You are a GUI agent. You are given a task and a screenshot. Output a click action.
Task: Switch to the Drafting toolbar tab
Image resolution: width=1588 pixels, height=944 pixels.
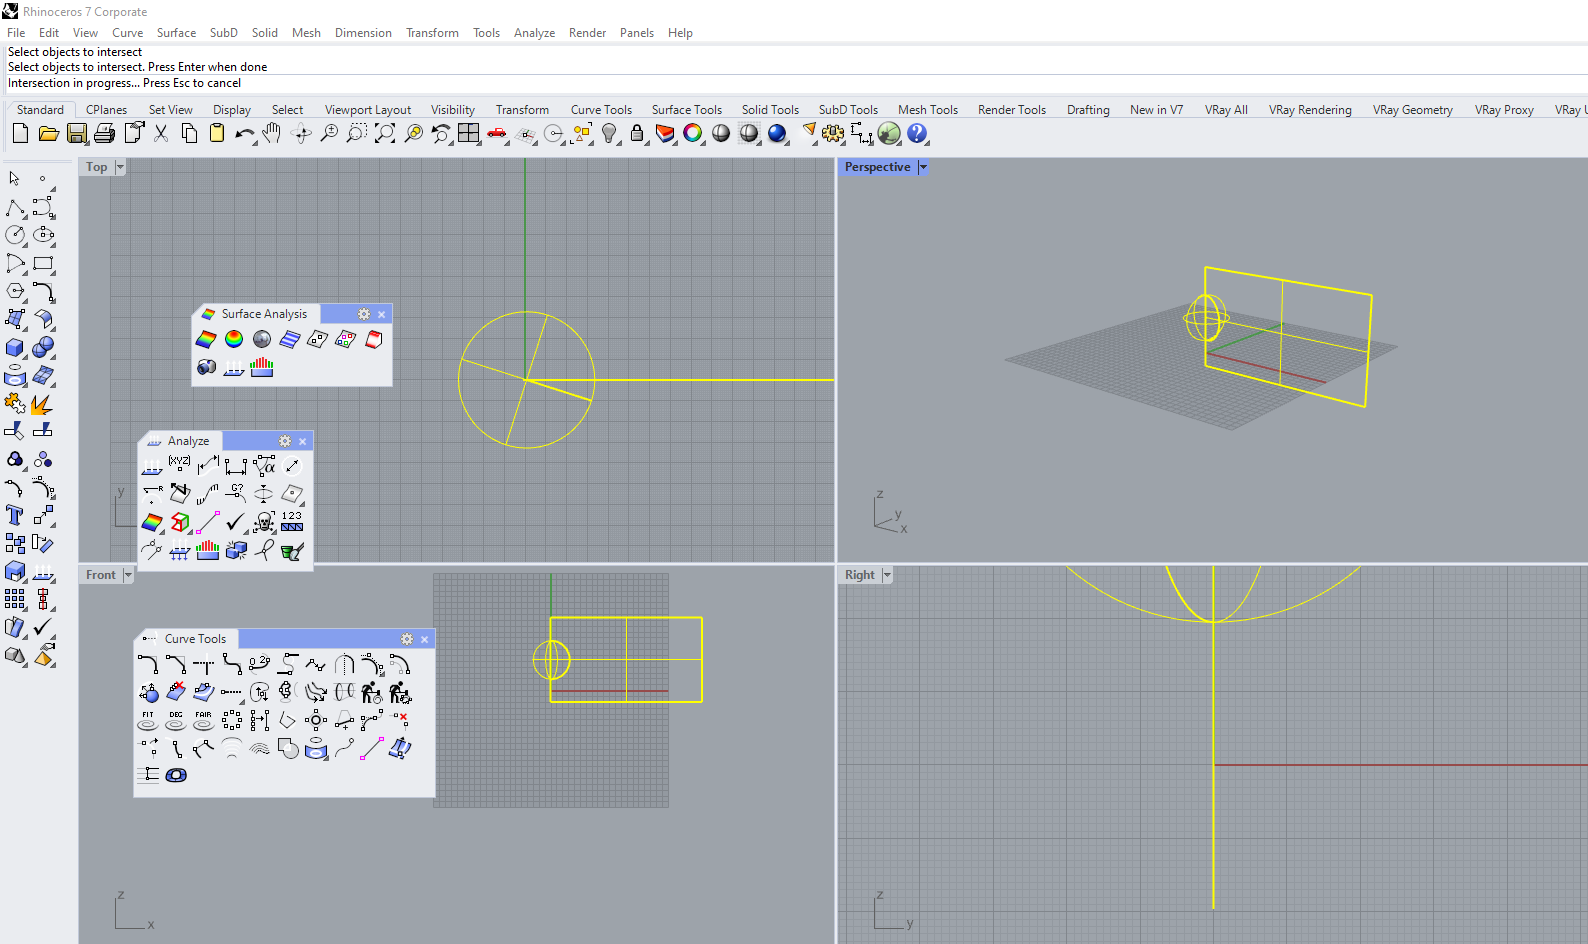(1088, 110)
